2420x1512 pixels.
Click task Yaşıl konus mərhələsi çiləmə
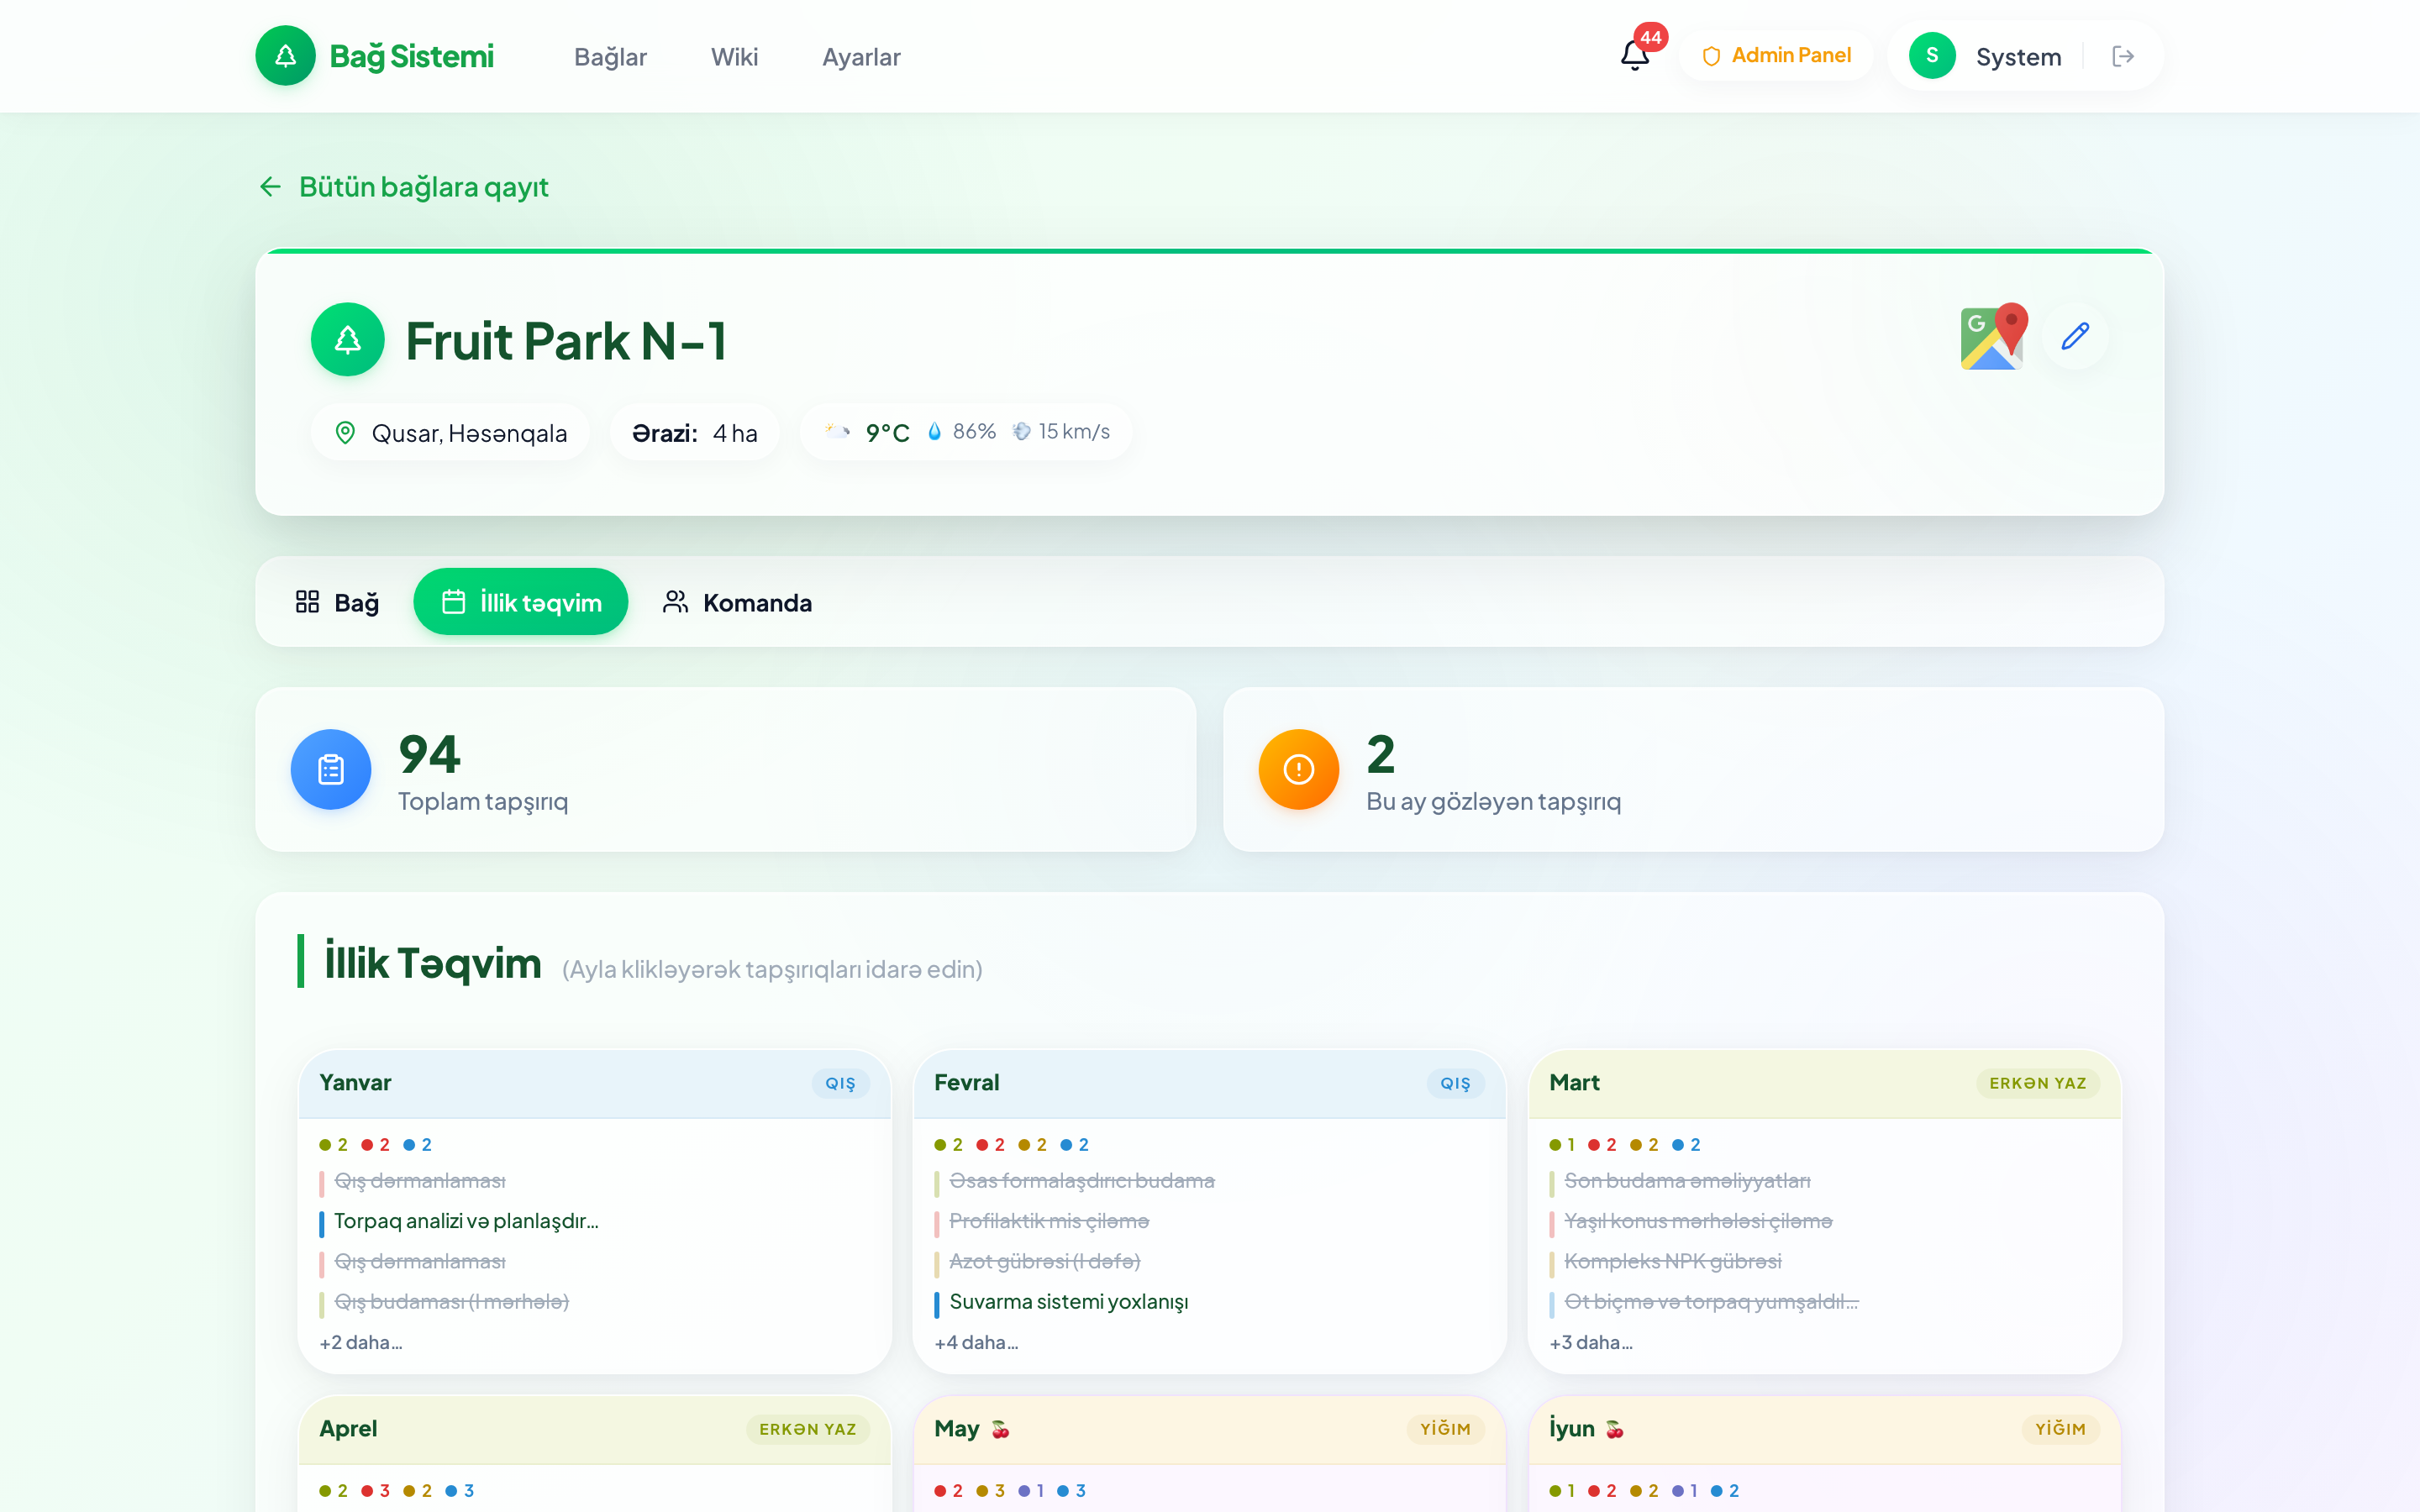[x=1698, y=1222]
